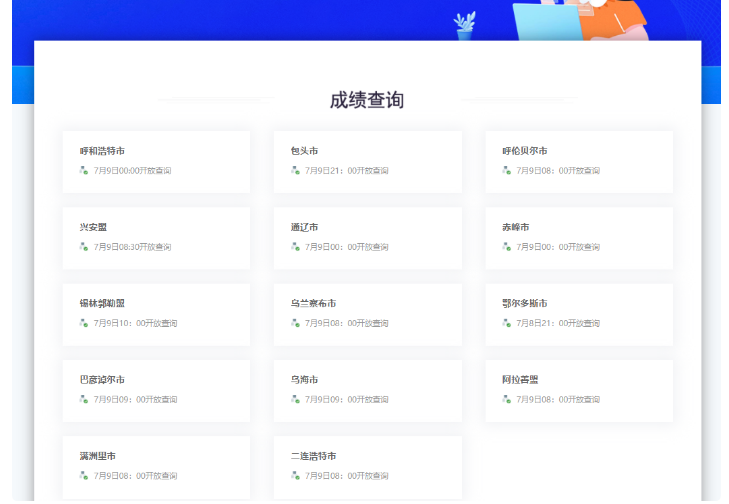Click the 成绩查询 page heading
729x504 pixels.
pyautogui.click(x=367, y=100)
